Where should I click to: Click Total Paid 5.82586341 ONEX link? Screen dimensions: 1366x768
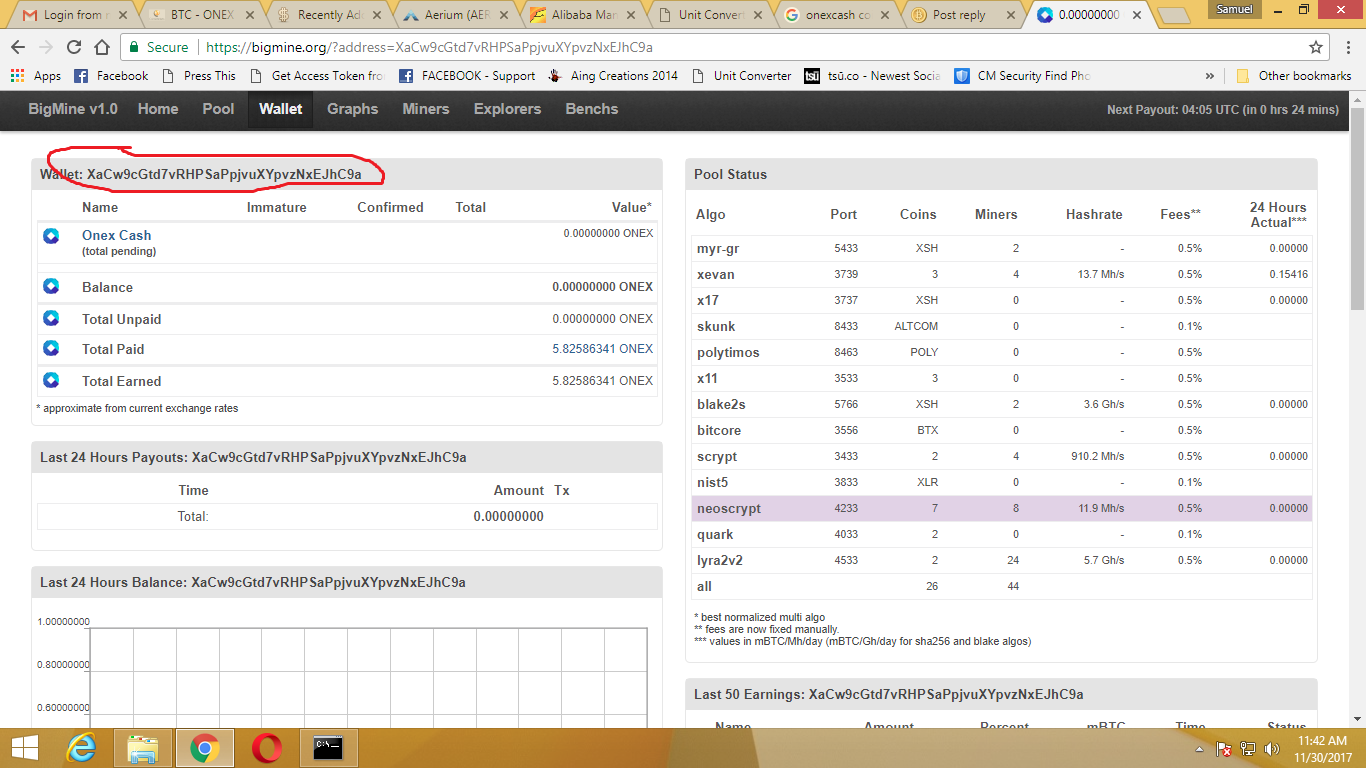tap(602, 349)
